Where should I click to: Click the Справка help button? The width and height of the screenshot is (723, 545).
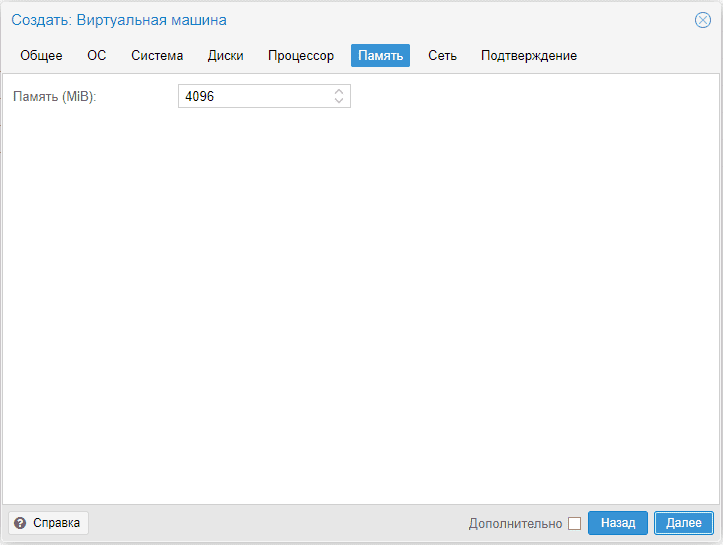(48, 523)
